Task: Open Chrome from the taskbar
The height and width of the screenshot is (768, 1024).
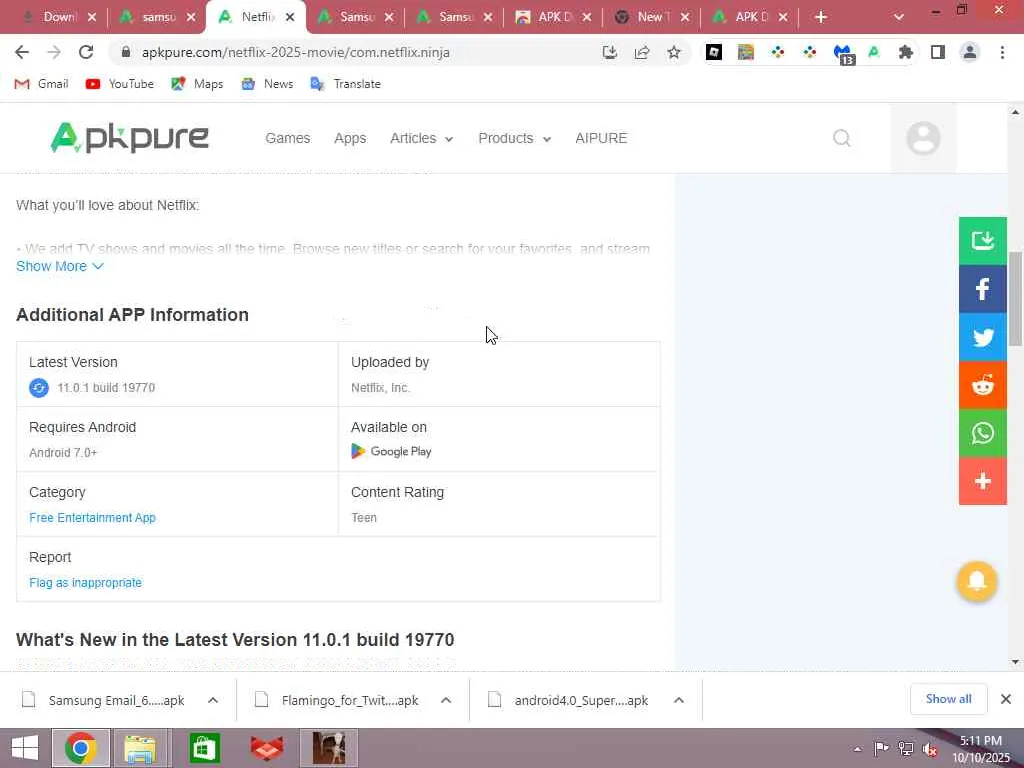Action: coord(81,748)
